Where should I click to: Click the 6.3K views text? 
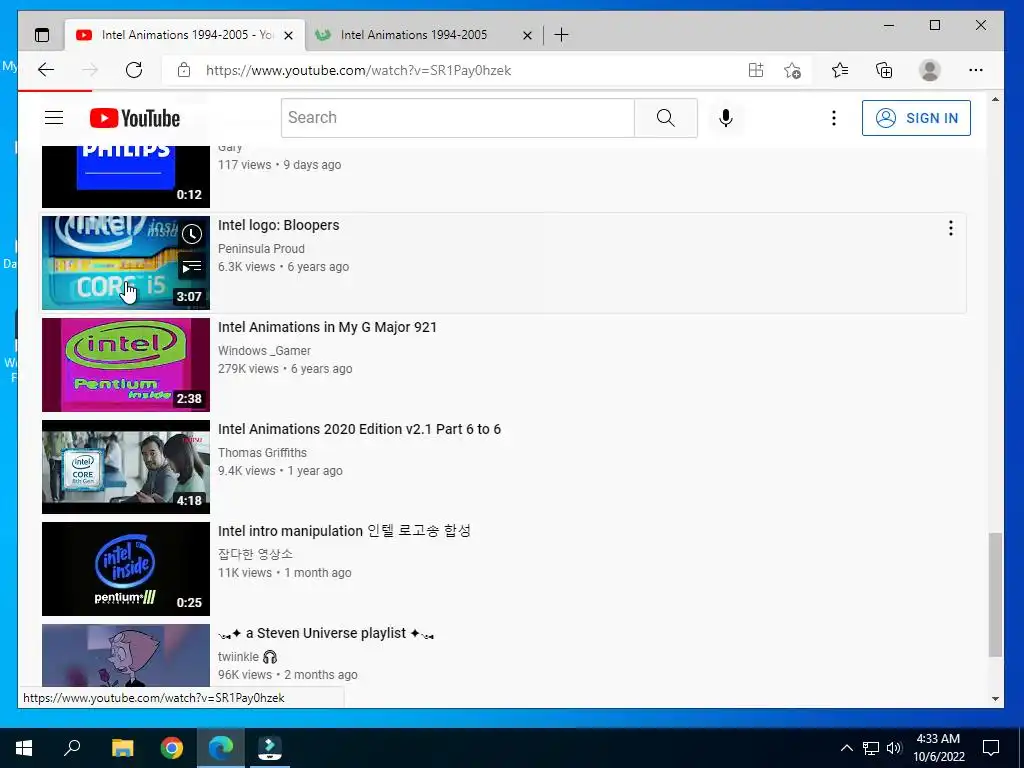click(x=246, y=266)
